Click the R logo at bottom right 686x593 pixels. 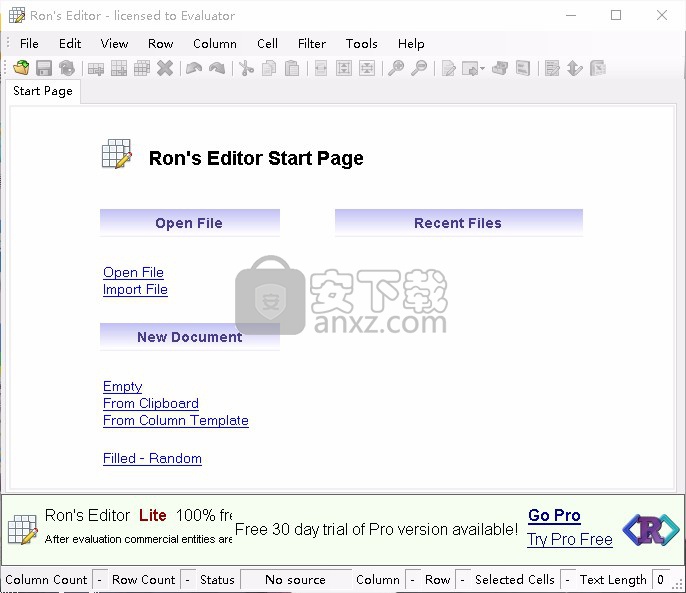click(651, 530)
